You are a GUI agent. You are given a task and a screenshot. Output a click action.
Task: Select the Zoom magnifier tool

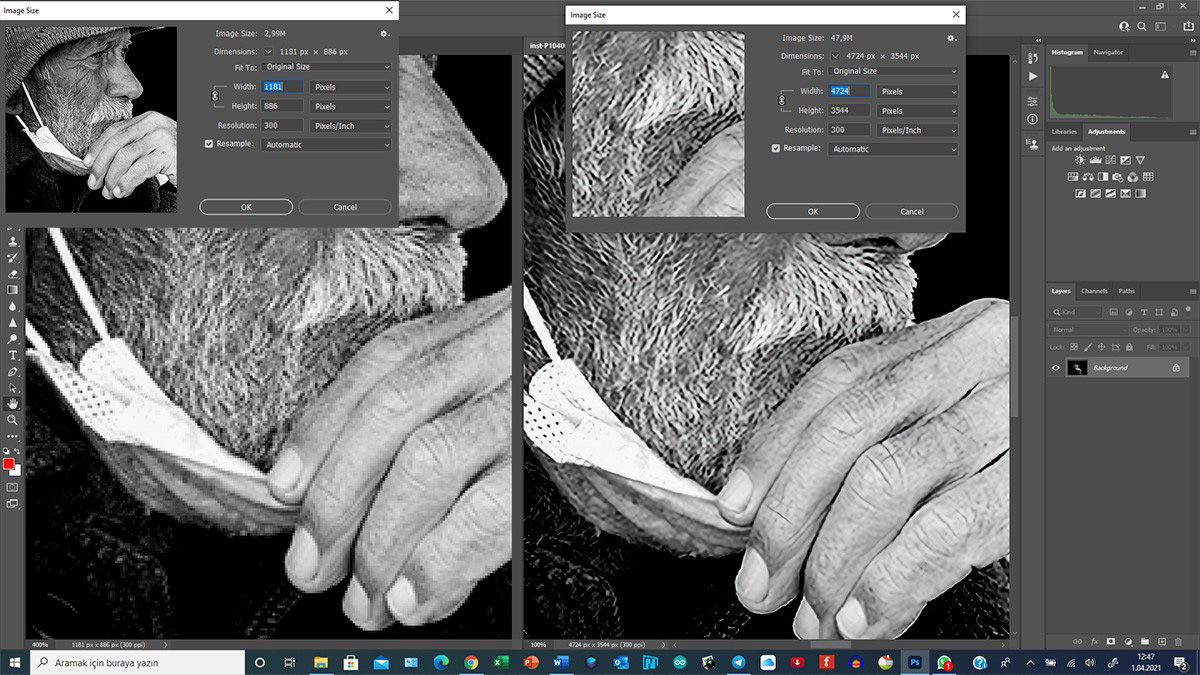click(13, 420)
